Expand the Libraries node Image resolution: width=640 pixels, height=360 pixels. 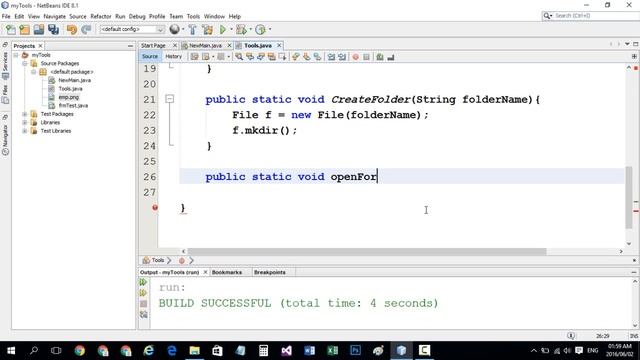(x=25, y=122)
